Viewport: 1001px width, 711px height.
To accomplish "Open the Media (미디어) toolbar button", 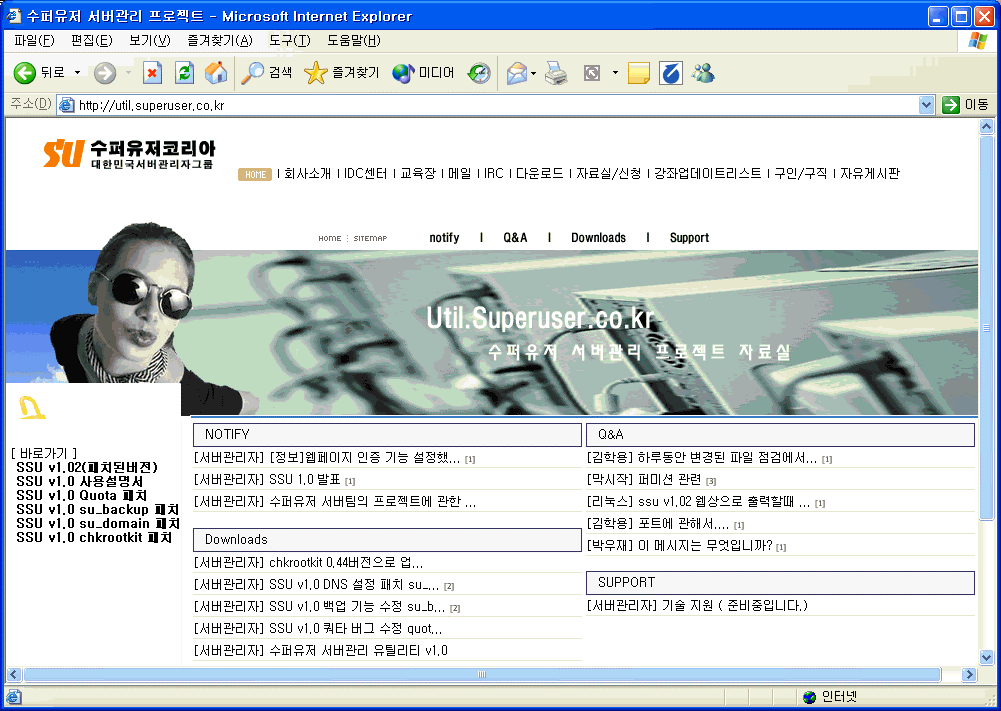I will click(x=423, y=73).
